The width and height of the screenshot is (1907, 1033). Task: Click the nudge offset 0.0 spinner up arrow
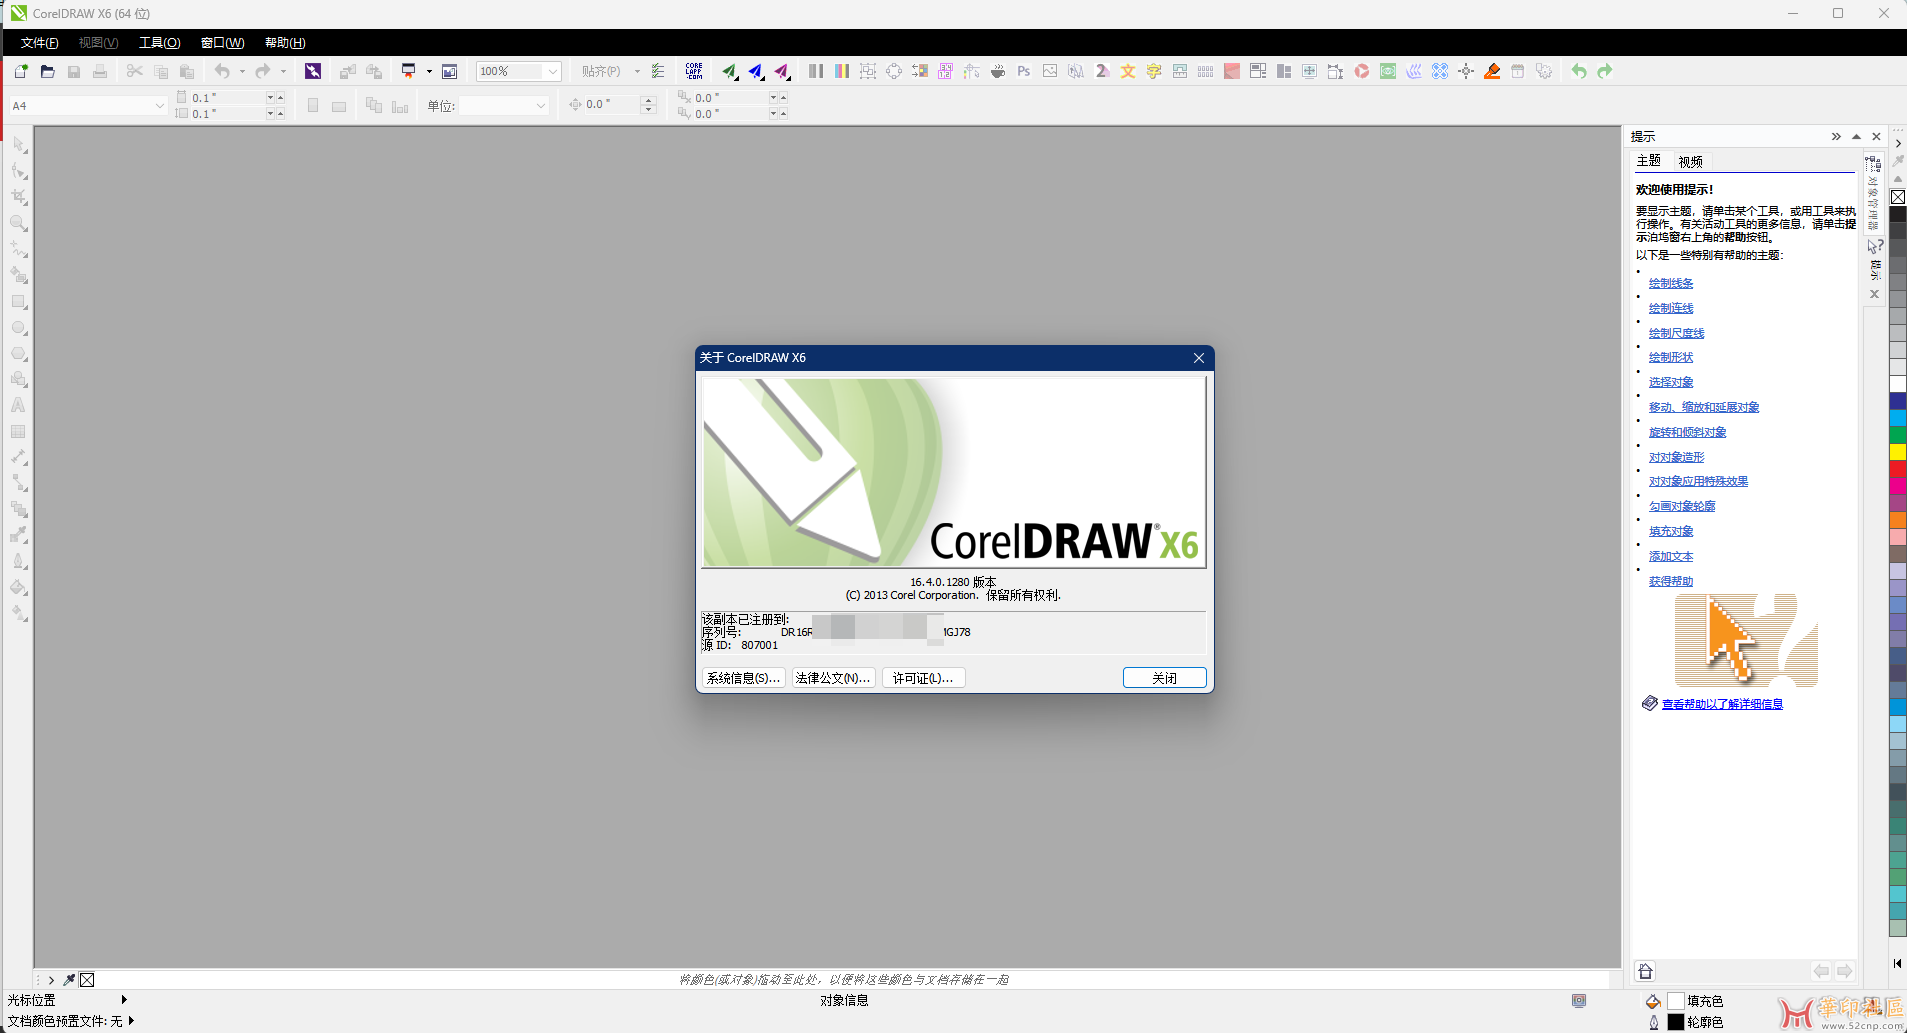648,100
